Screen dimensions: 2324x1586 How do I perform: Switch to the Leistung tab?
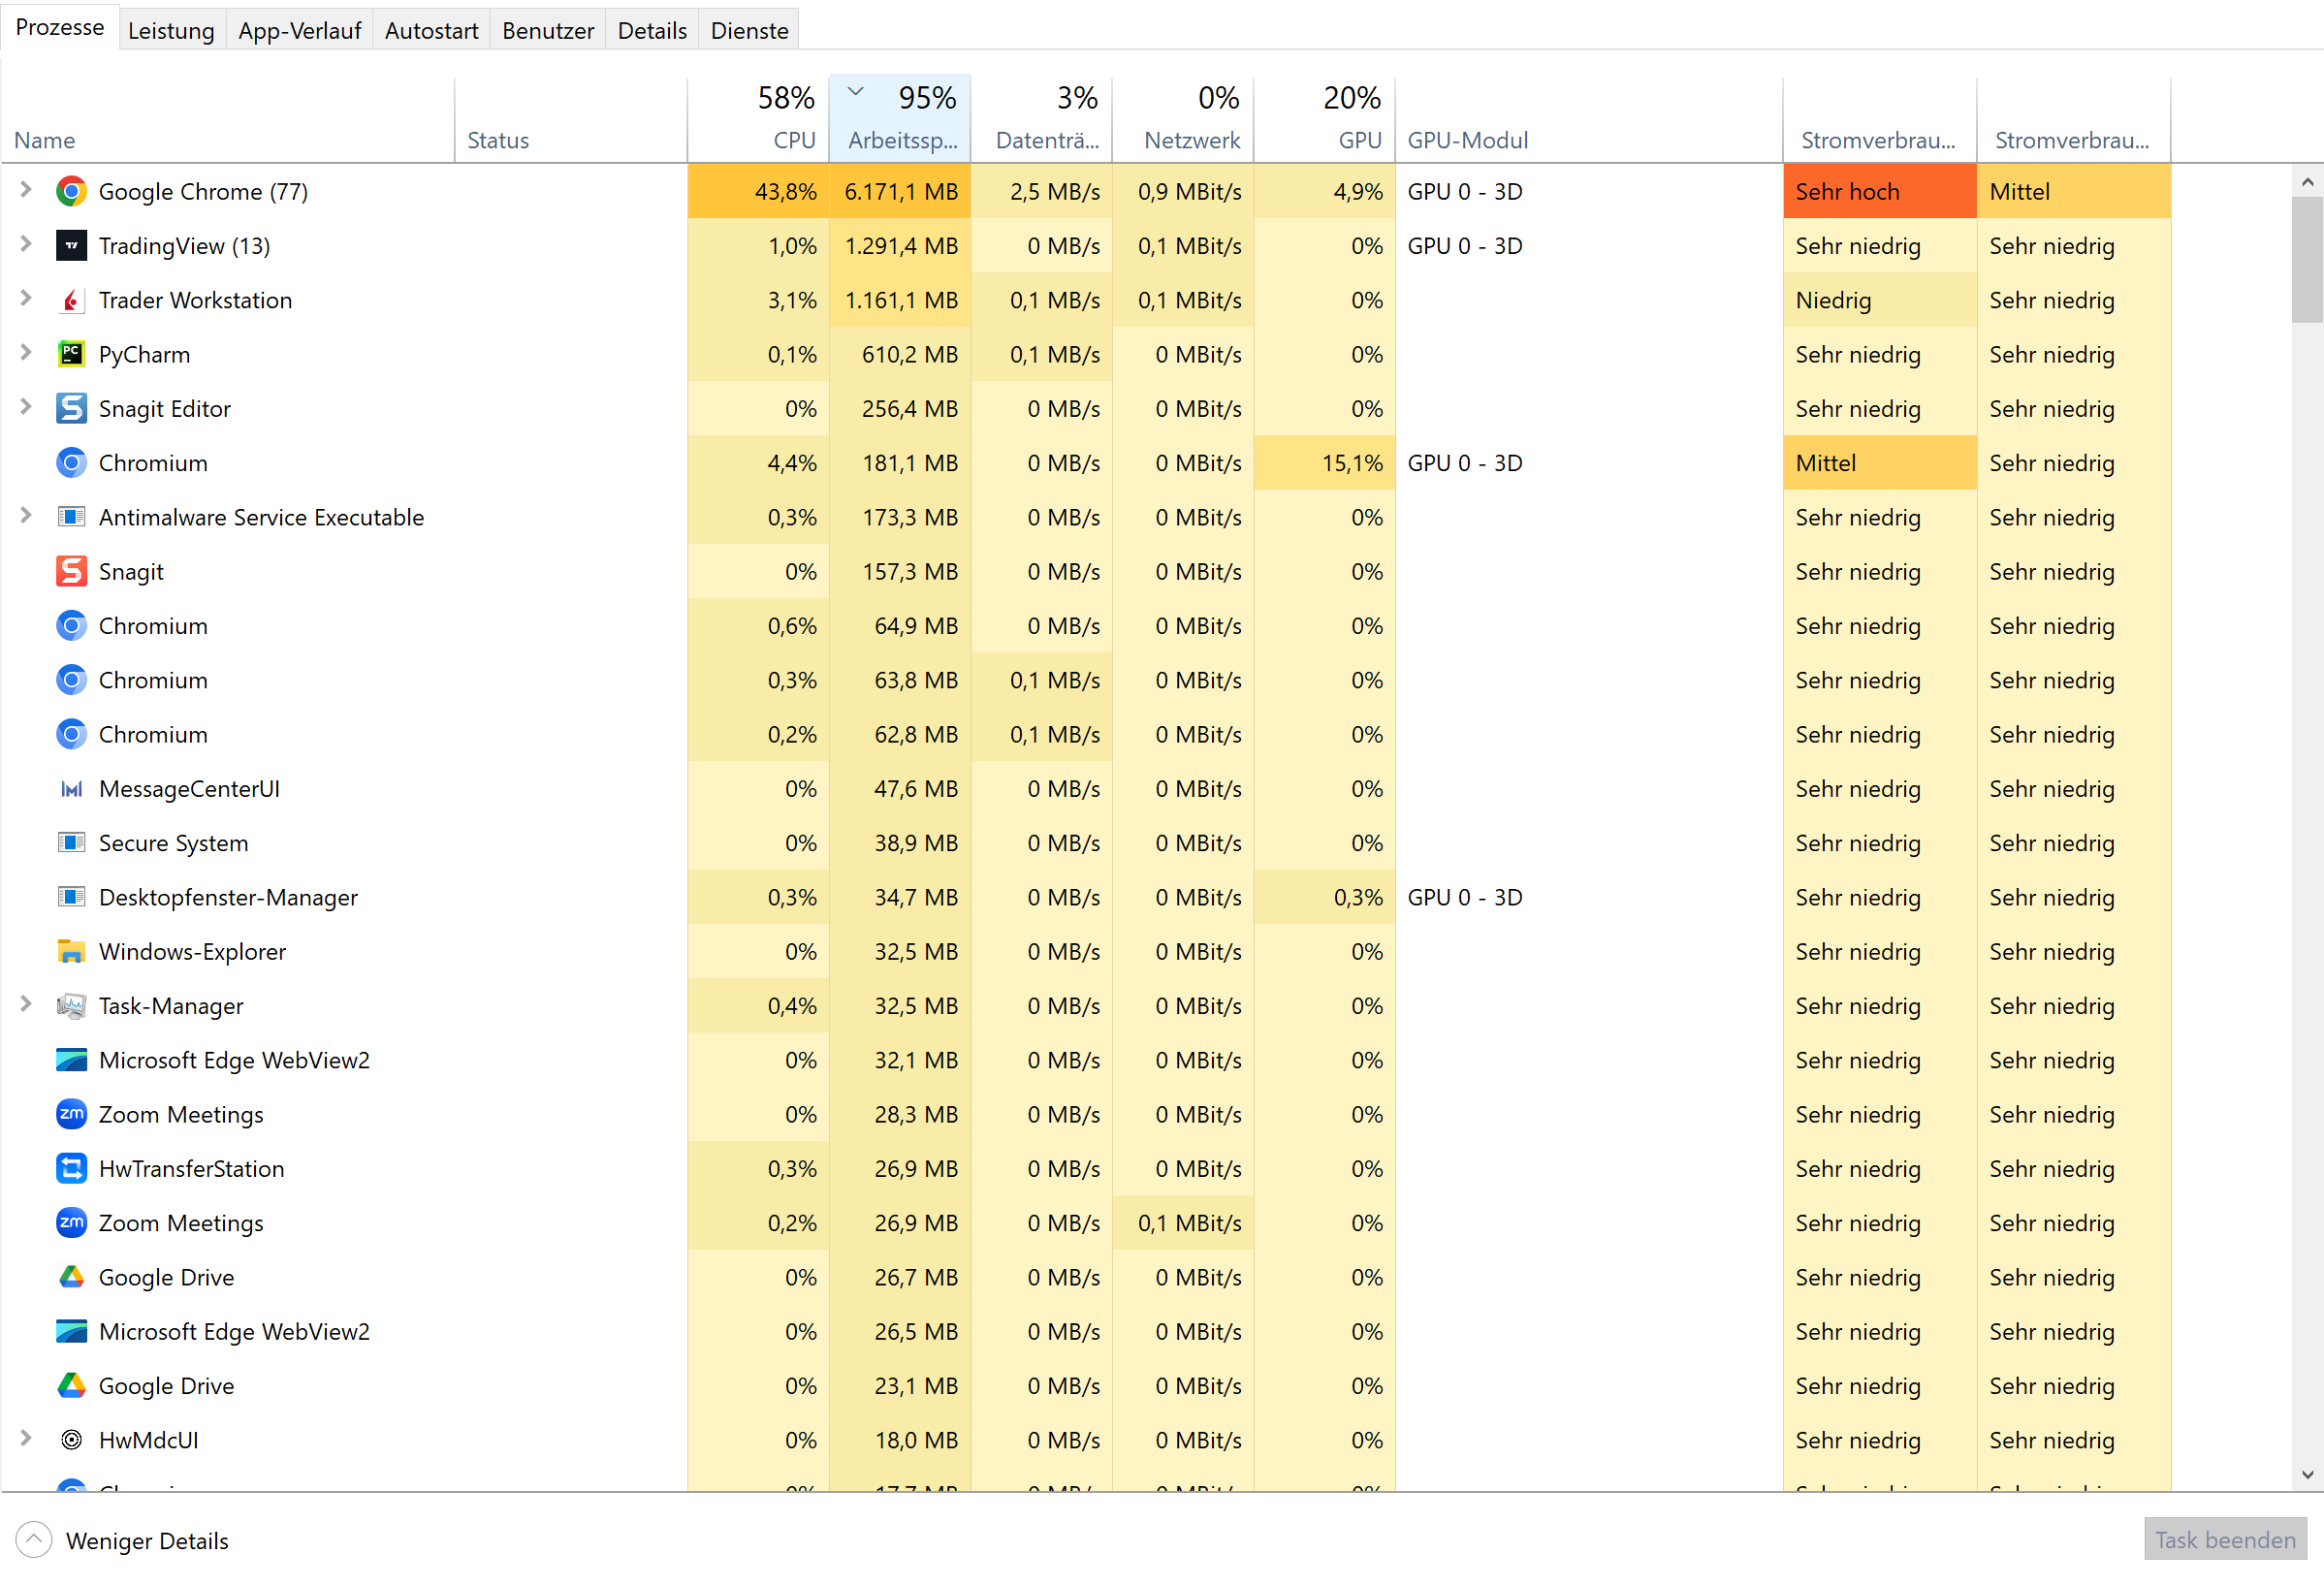[171, 31]
